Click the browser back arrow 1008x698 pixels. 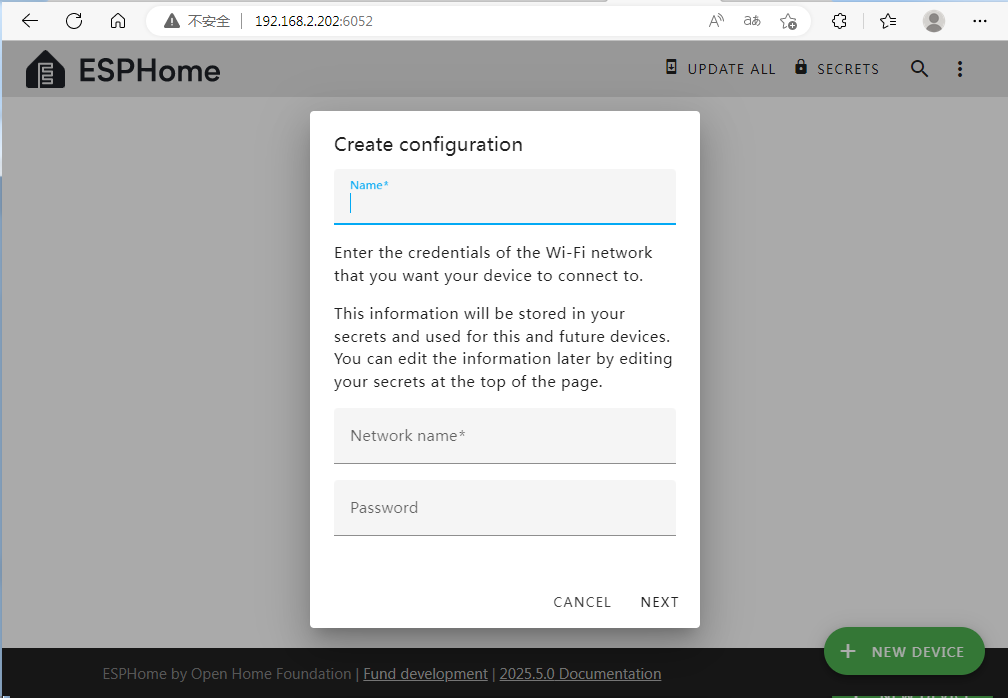coord(30,21)
